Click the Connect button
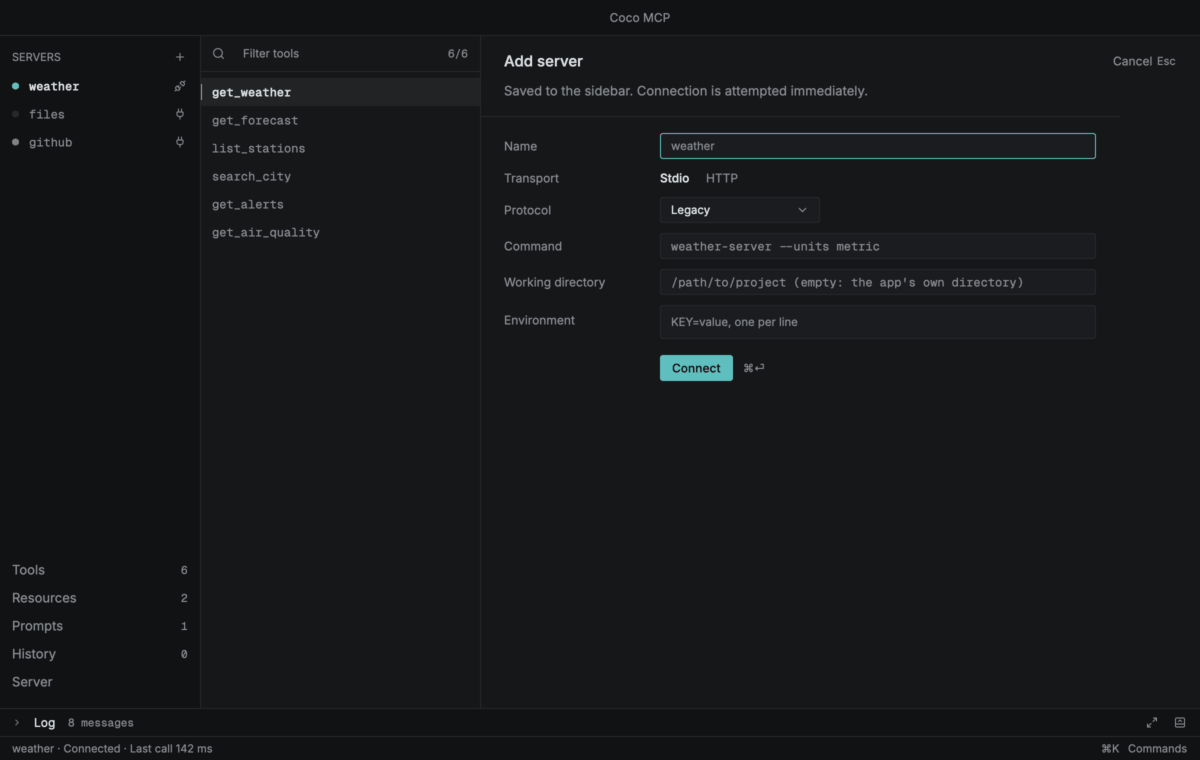The image size is (1200, 760). (x=696, y=368)
